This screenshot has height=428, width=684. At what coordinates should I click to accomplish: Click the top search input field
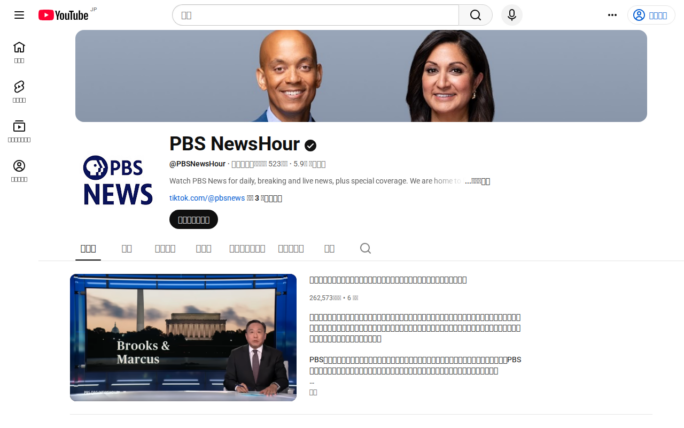click(315, 15)
